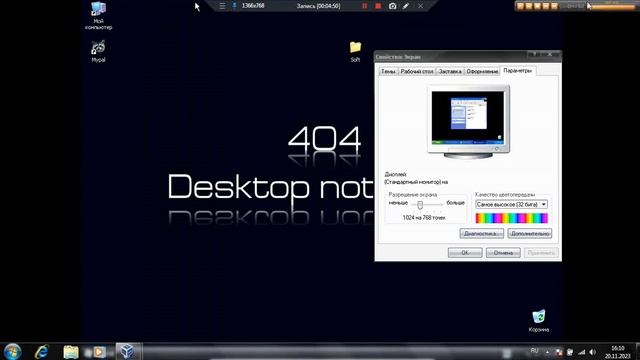Switch to the VirtualBox taskbar button

pos(127,351)
